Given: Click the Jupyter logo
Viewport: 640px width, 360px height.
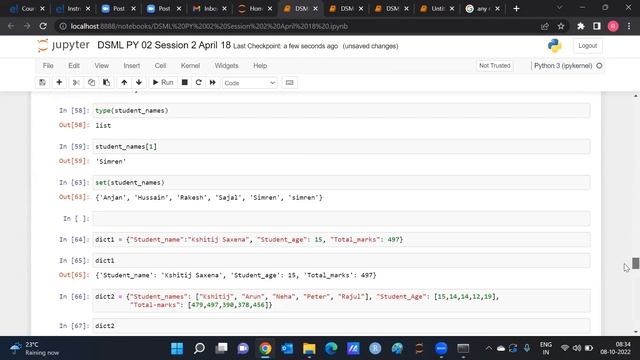Looking at the screenshot, I should click(x=63, y=45).
